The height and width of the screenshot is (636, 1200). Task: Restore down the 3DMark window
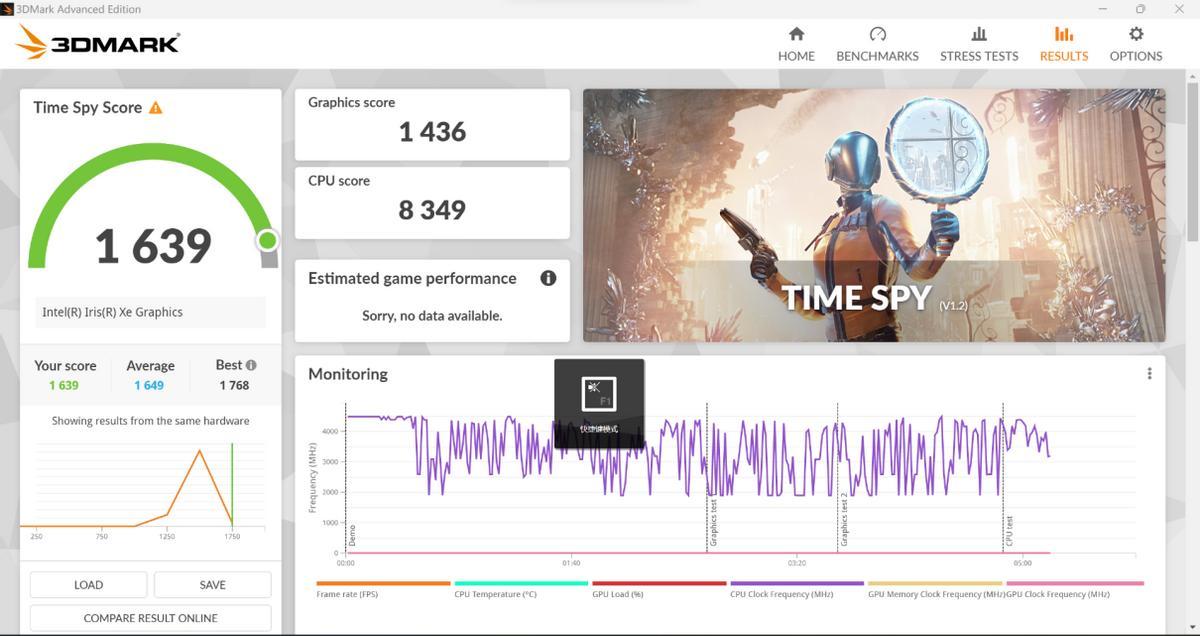(1141, 9)
